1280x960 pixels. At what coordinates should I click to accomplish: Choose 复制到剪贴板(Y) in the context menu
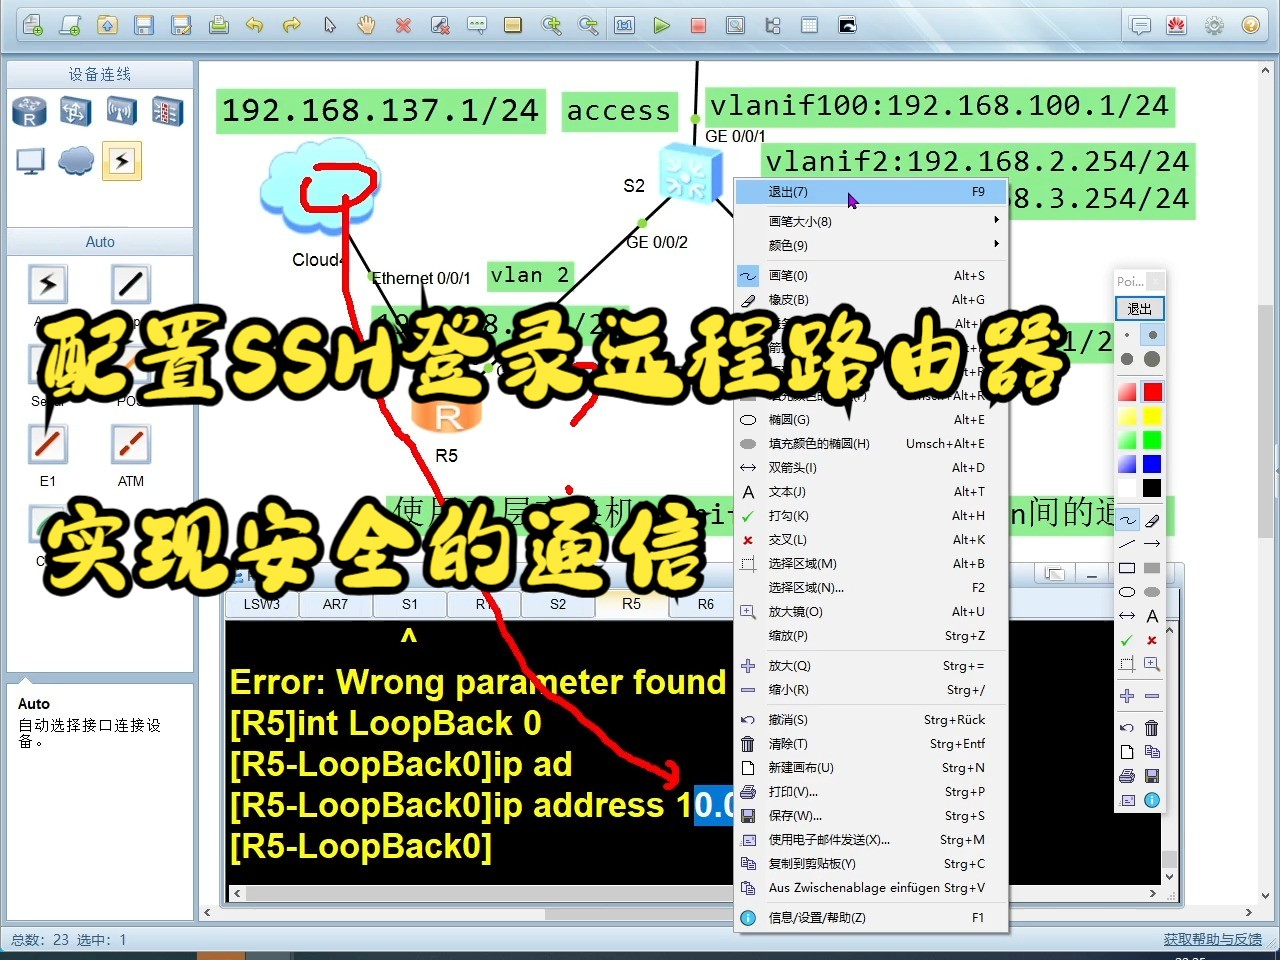(871, 863)
